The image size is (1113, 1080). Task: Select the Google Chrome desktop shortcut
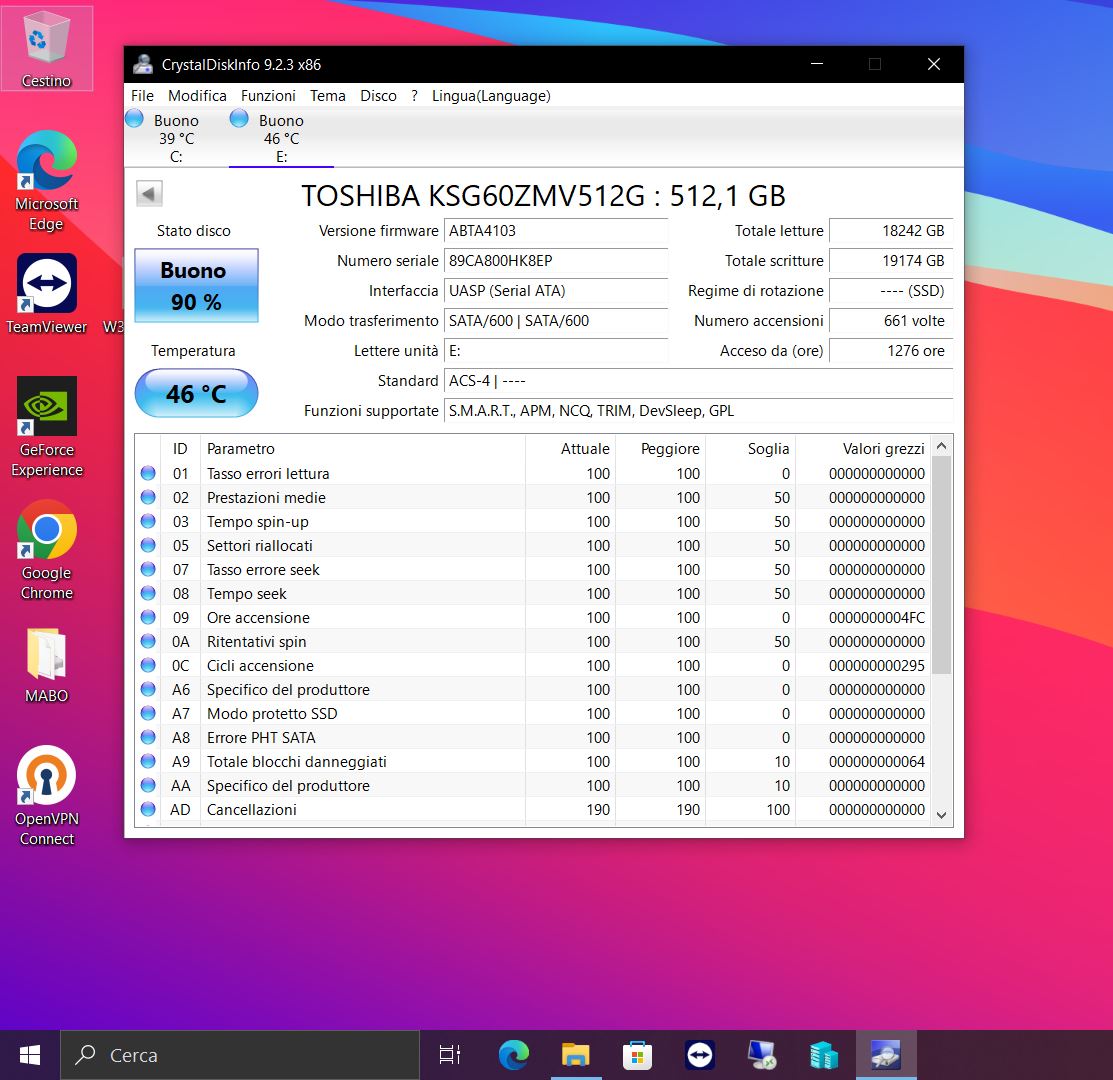click(x=46, y=550)
